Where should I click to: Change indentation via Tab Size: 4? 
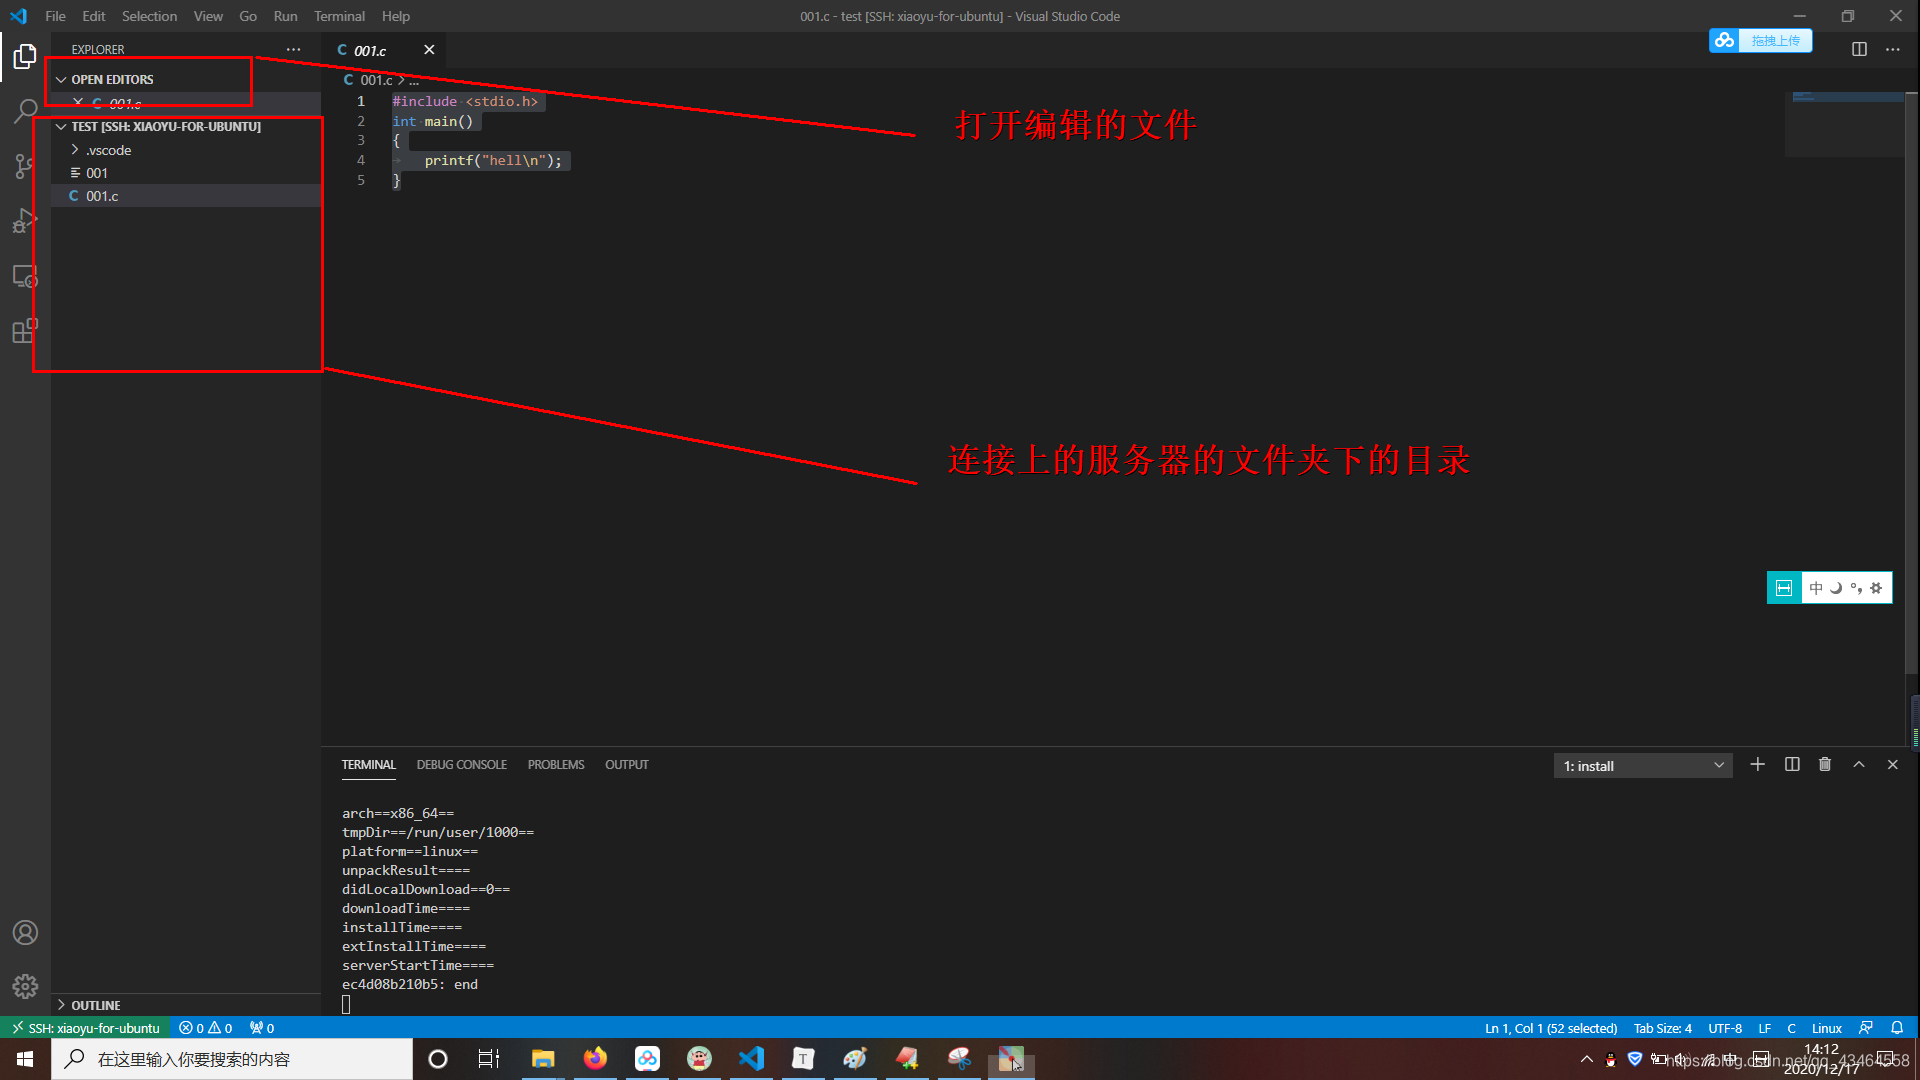point(1662,1028)
